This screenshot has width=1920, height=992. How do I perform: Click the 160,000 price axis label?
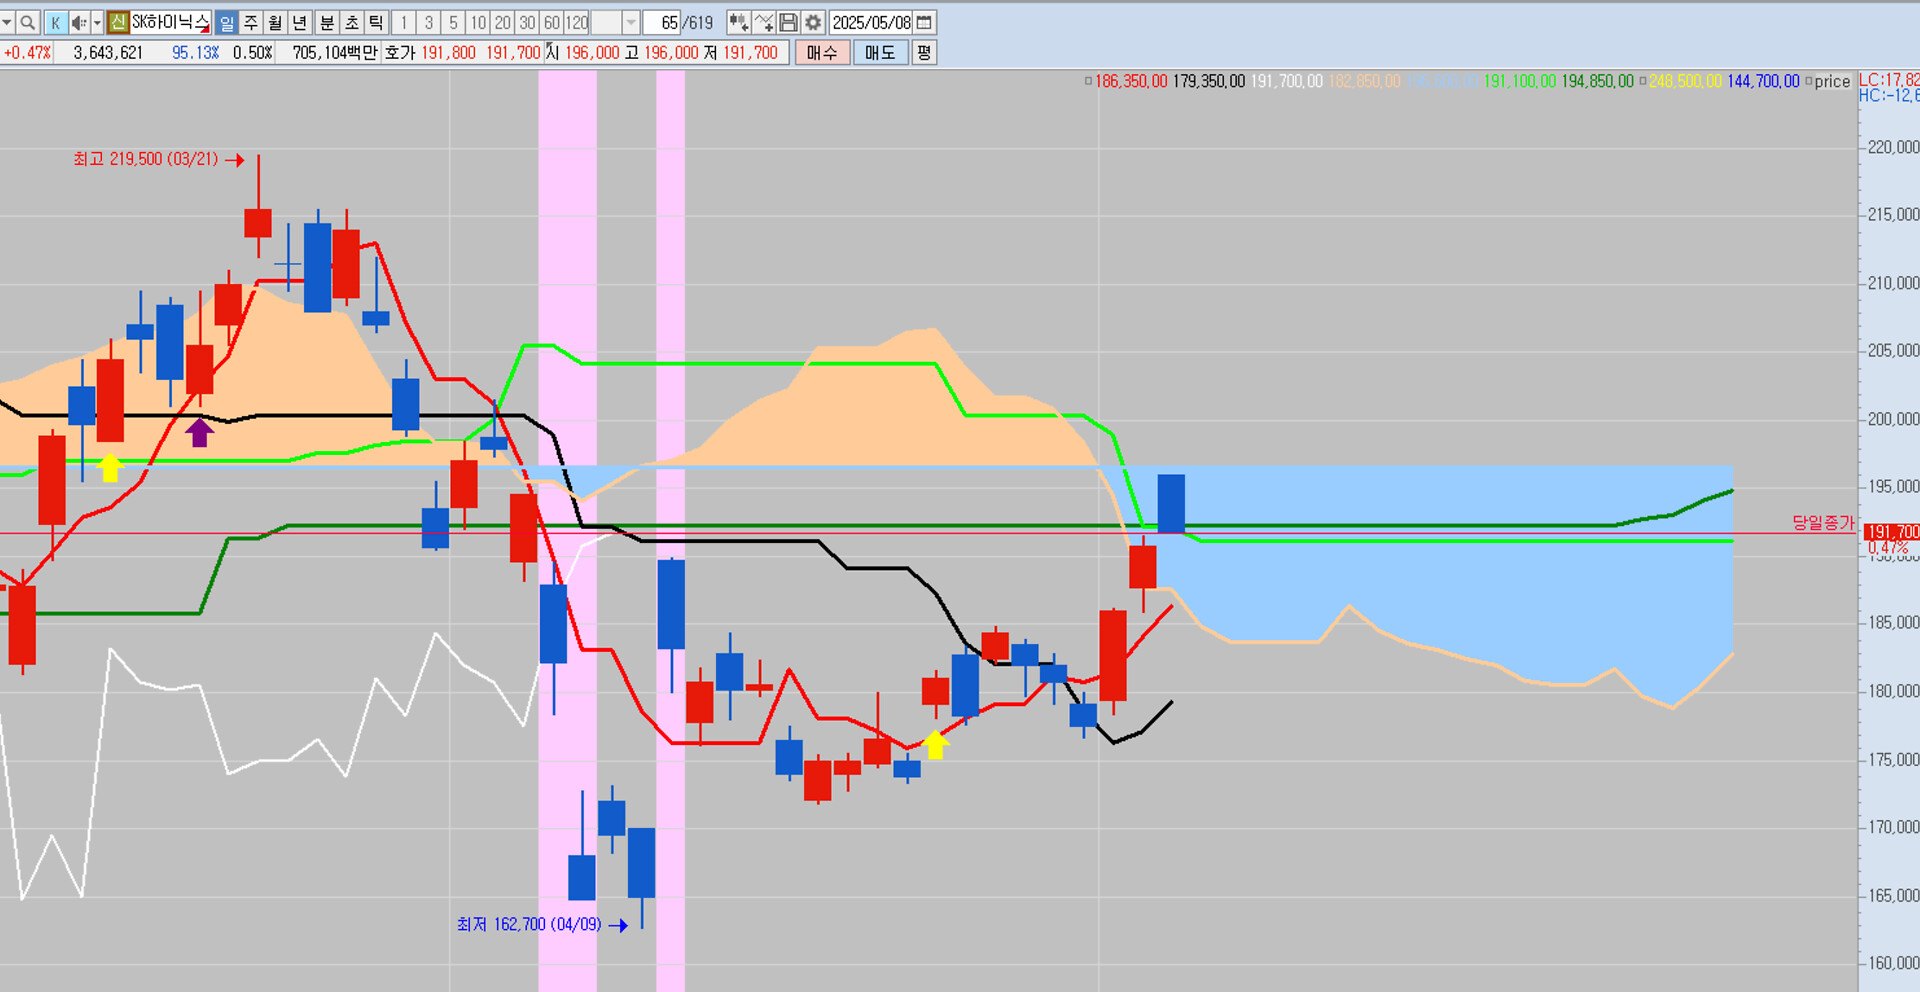tap(1893, 963)
